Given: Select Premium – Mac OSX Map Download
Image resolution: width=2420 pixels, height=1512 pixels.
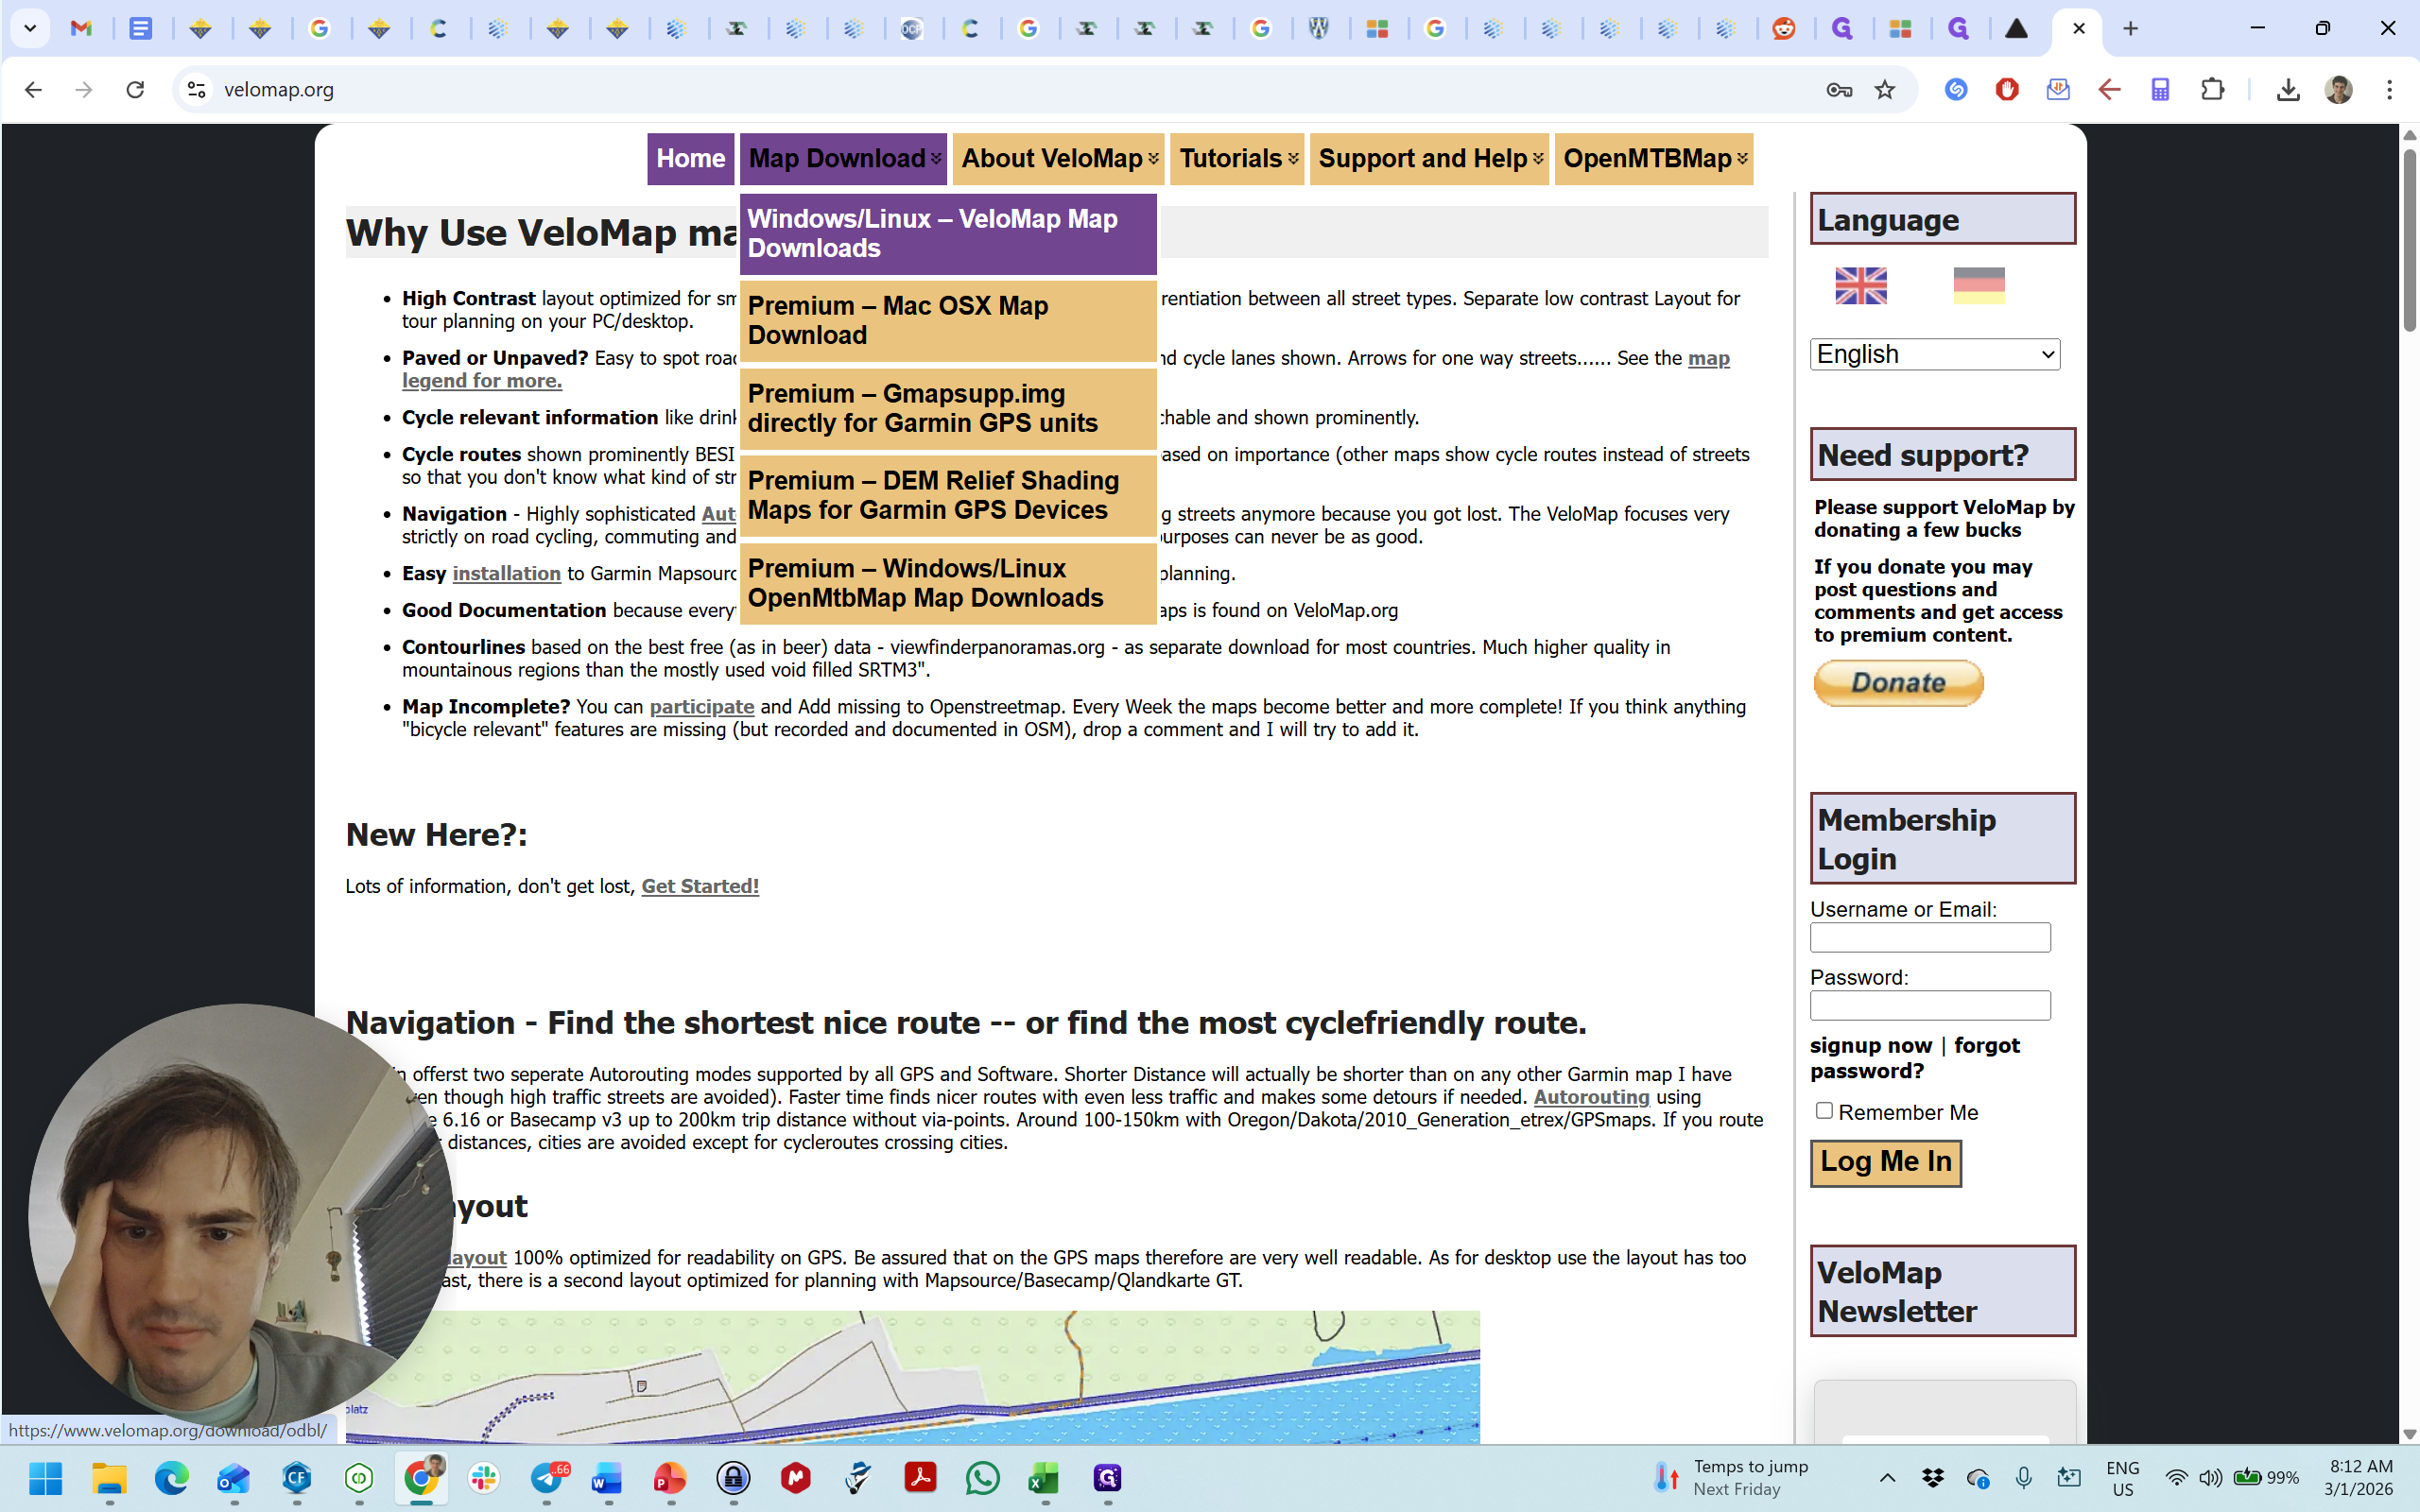Looking at the screenshot, I should [947, 321].
